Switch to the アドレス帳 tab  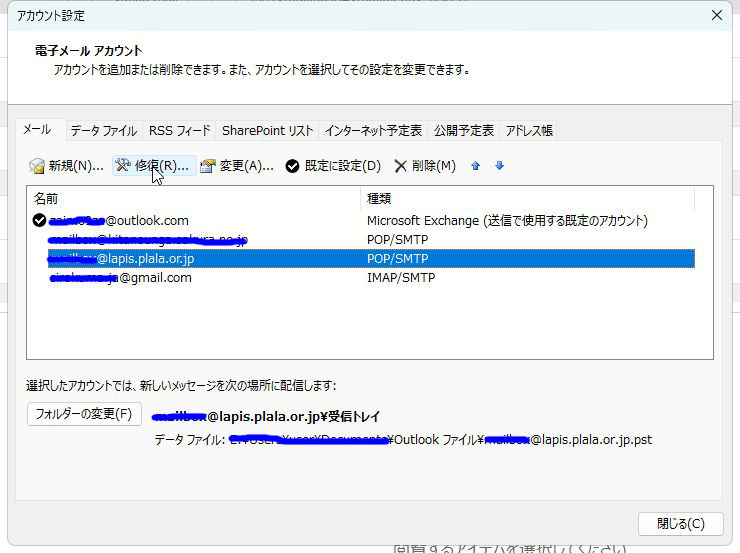click(529, 131)
